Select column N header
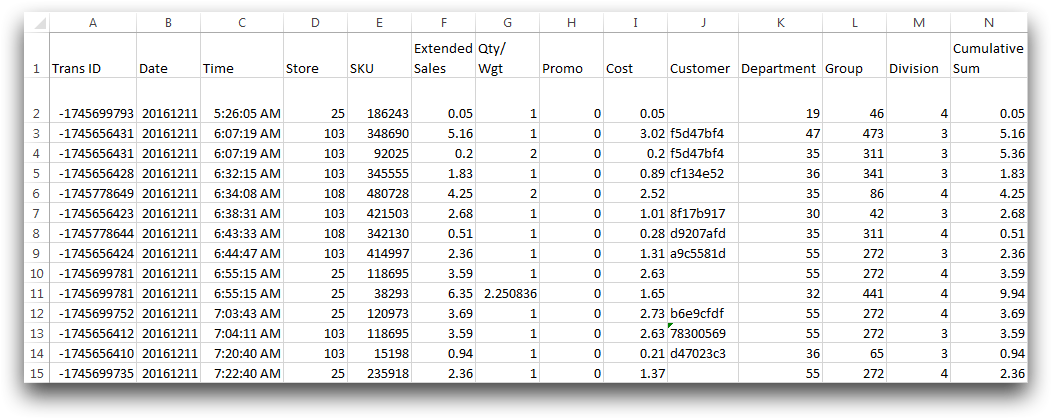This screenshot has height=419, width=1052. point(988,23)
